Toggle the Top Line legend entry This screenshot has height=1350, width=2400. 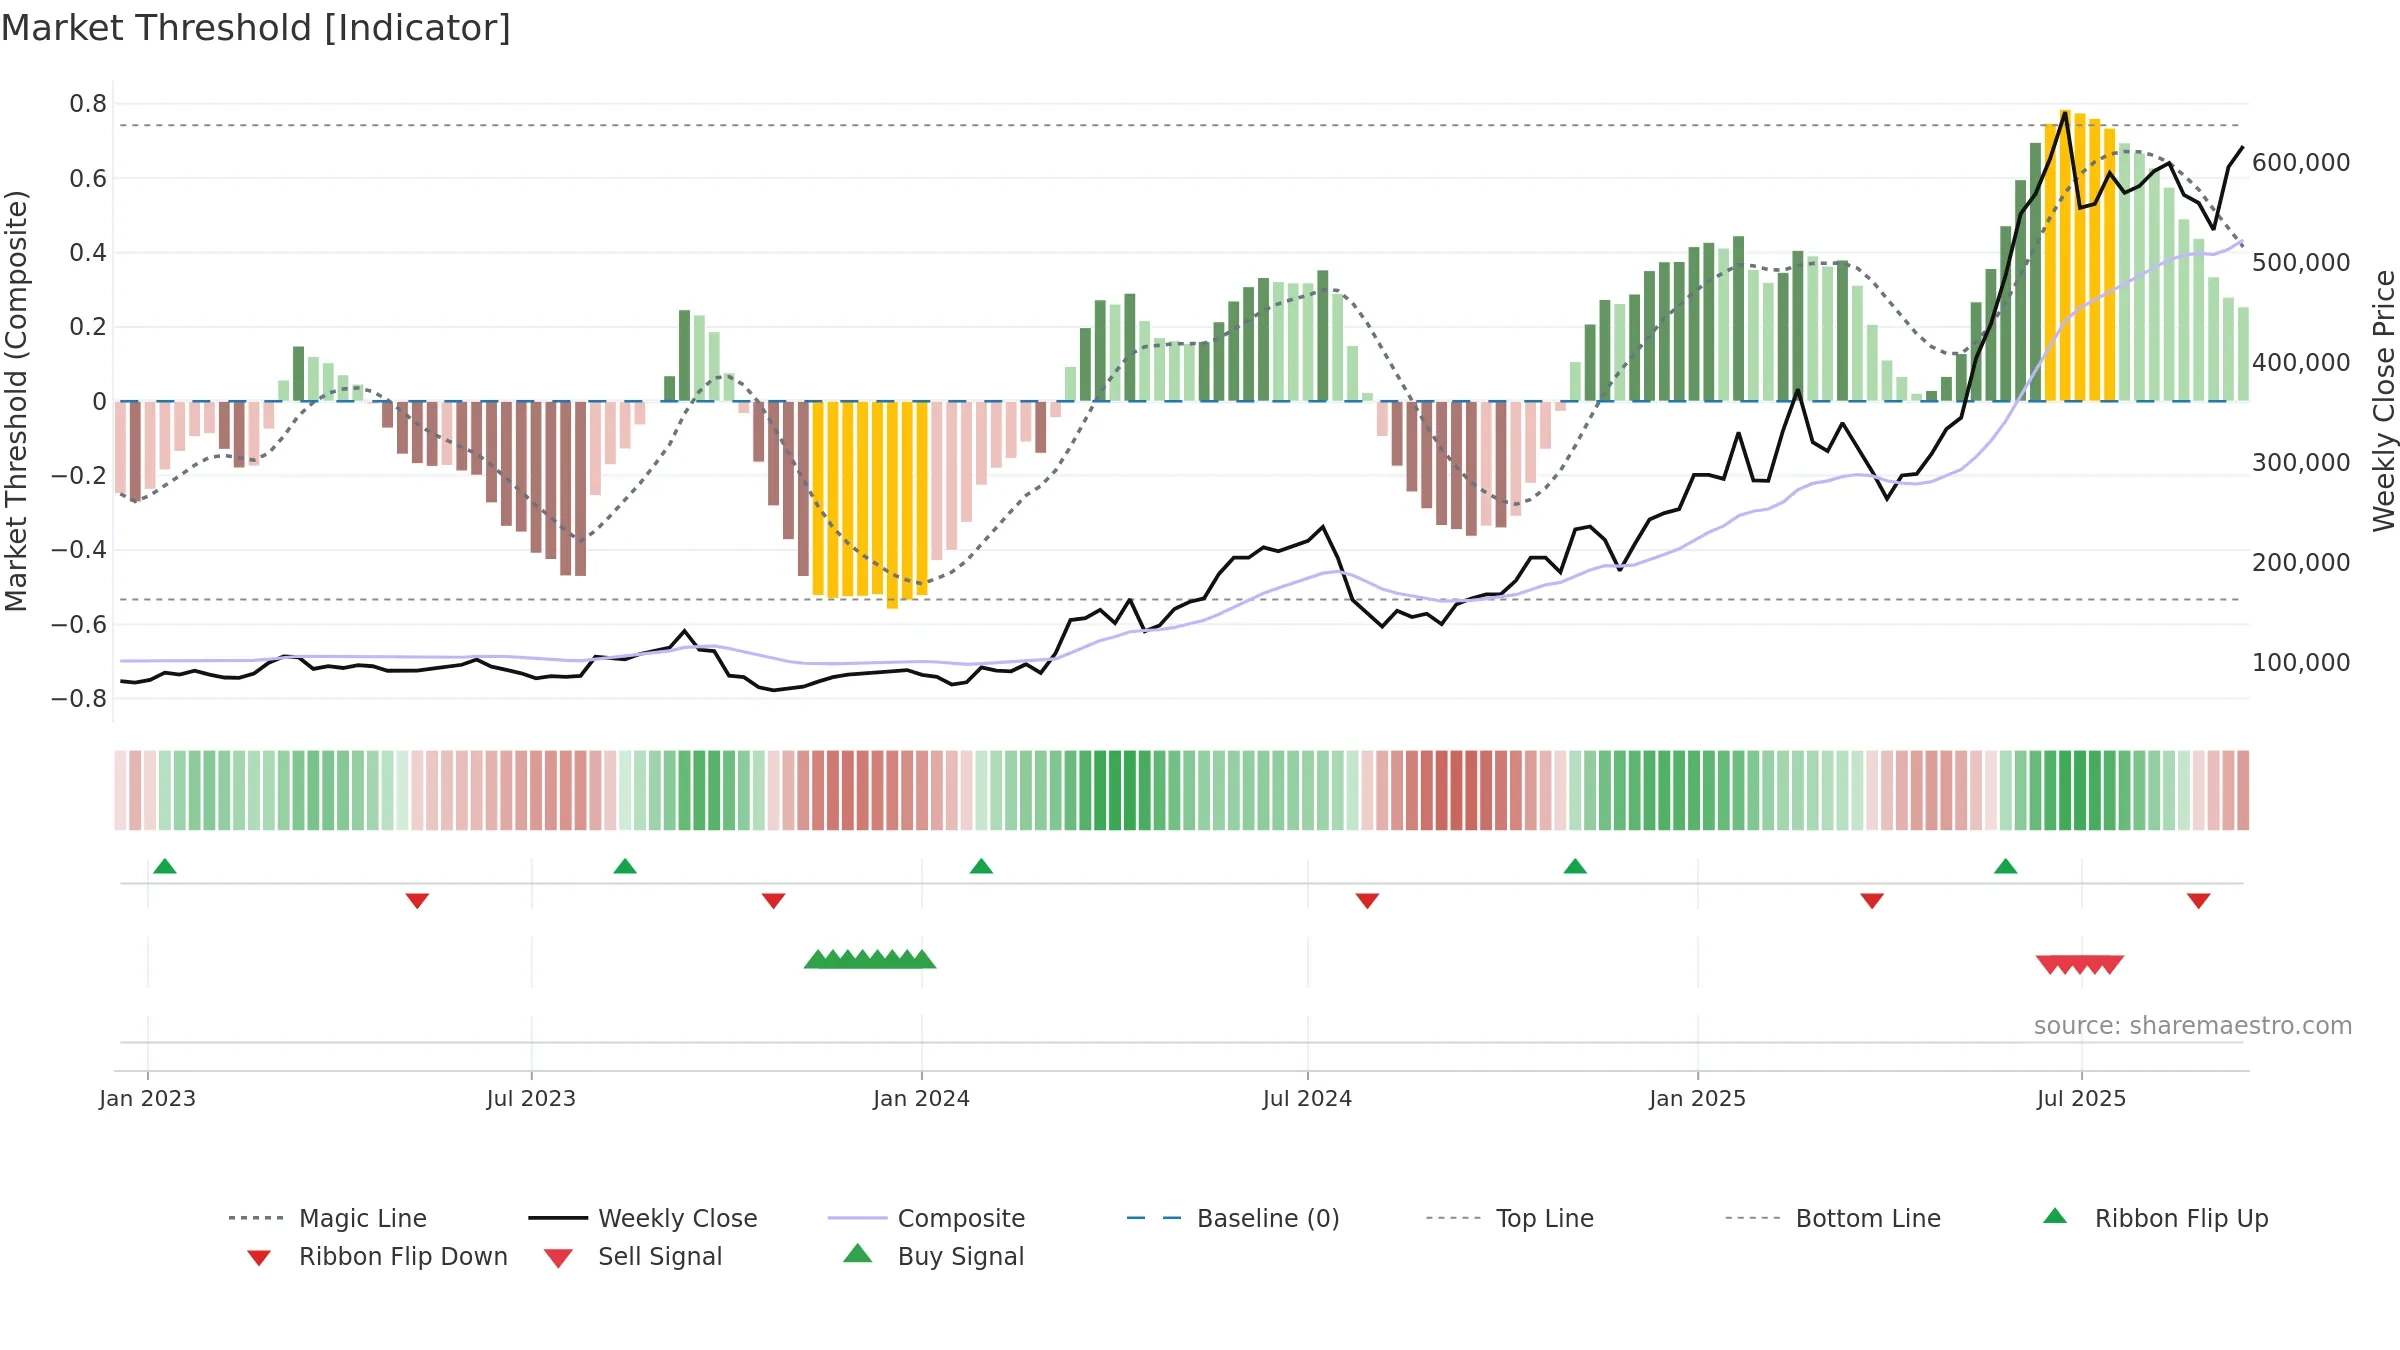pyautogui.click(x=1510, y=1218)
